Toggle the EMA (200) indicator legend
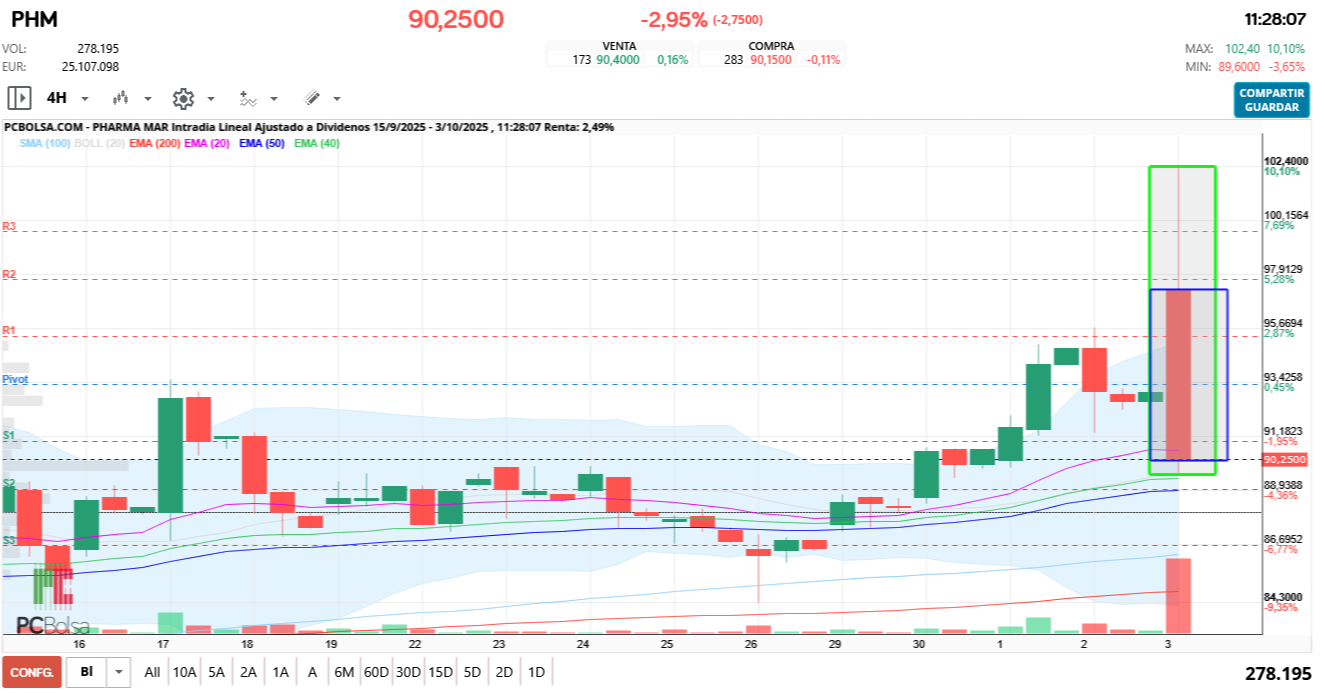Viewport: 1325px width, 693px height. [155, 144]
